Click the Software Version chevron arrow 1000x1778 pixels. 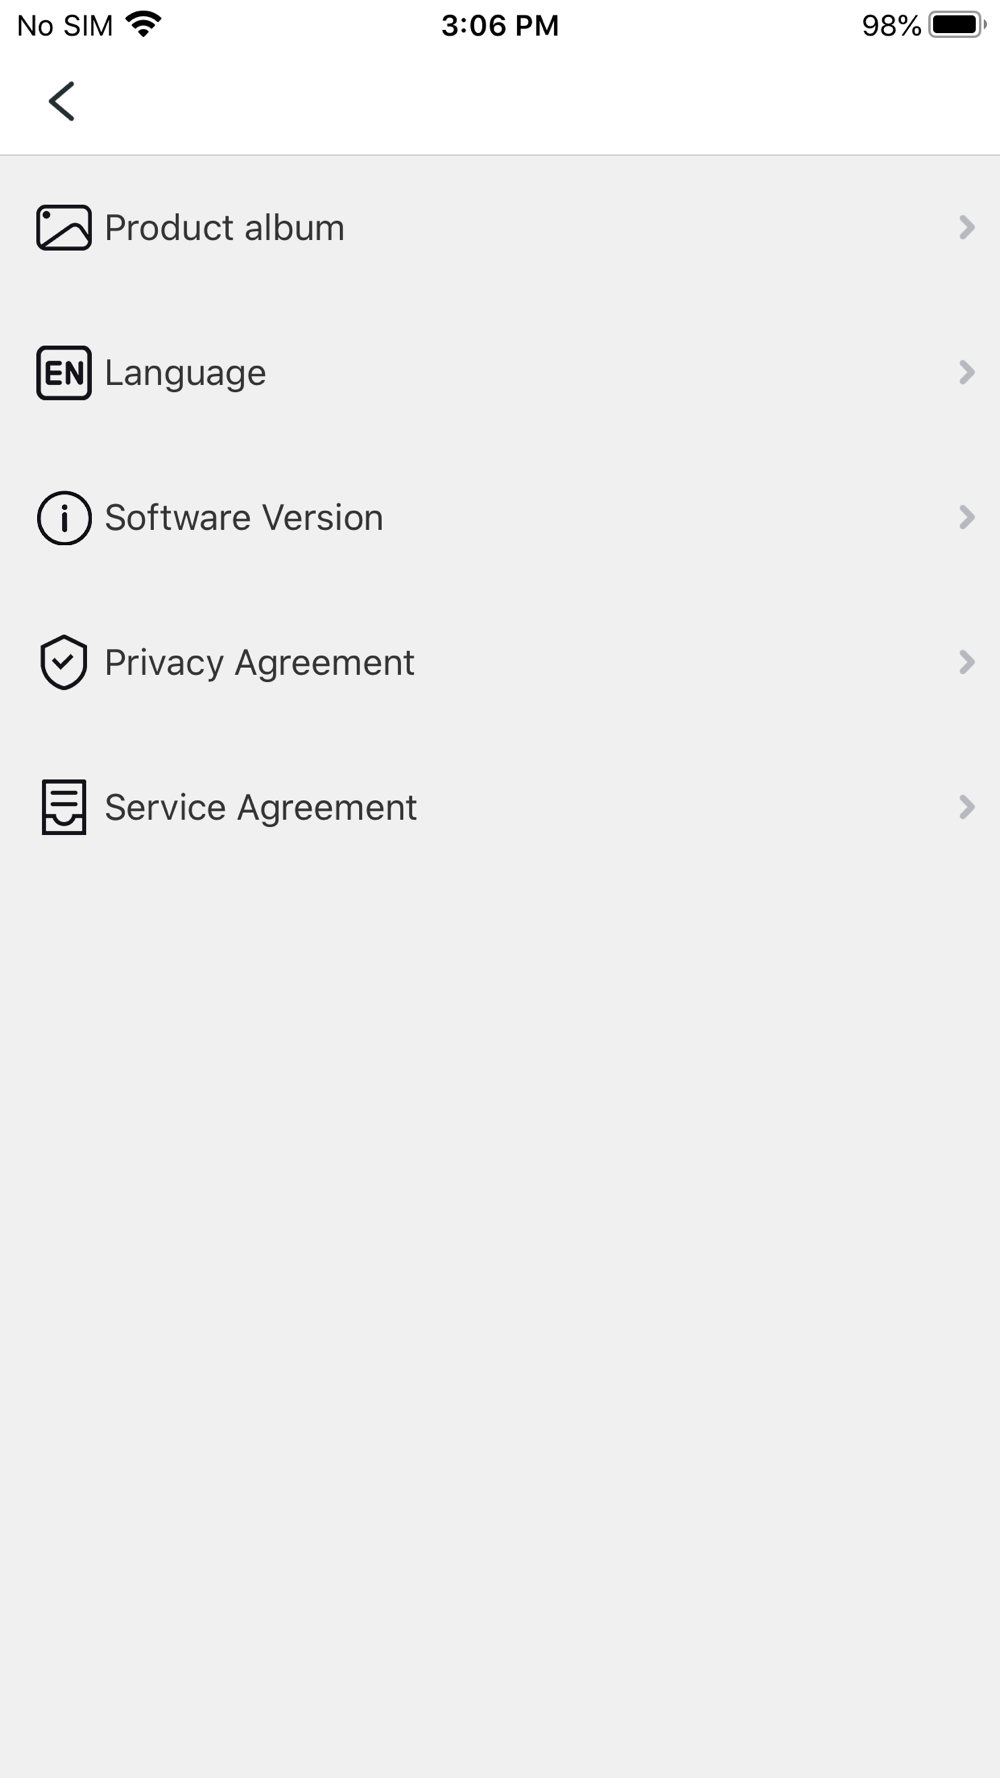coord(966,518)
